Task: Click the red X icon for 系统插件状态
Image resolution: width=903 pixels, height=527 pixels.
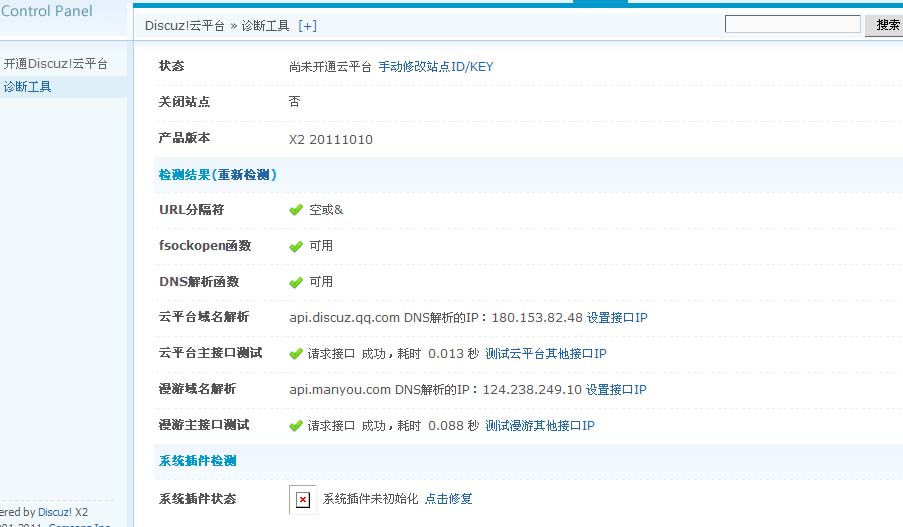Action: tap(302, 499)
